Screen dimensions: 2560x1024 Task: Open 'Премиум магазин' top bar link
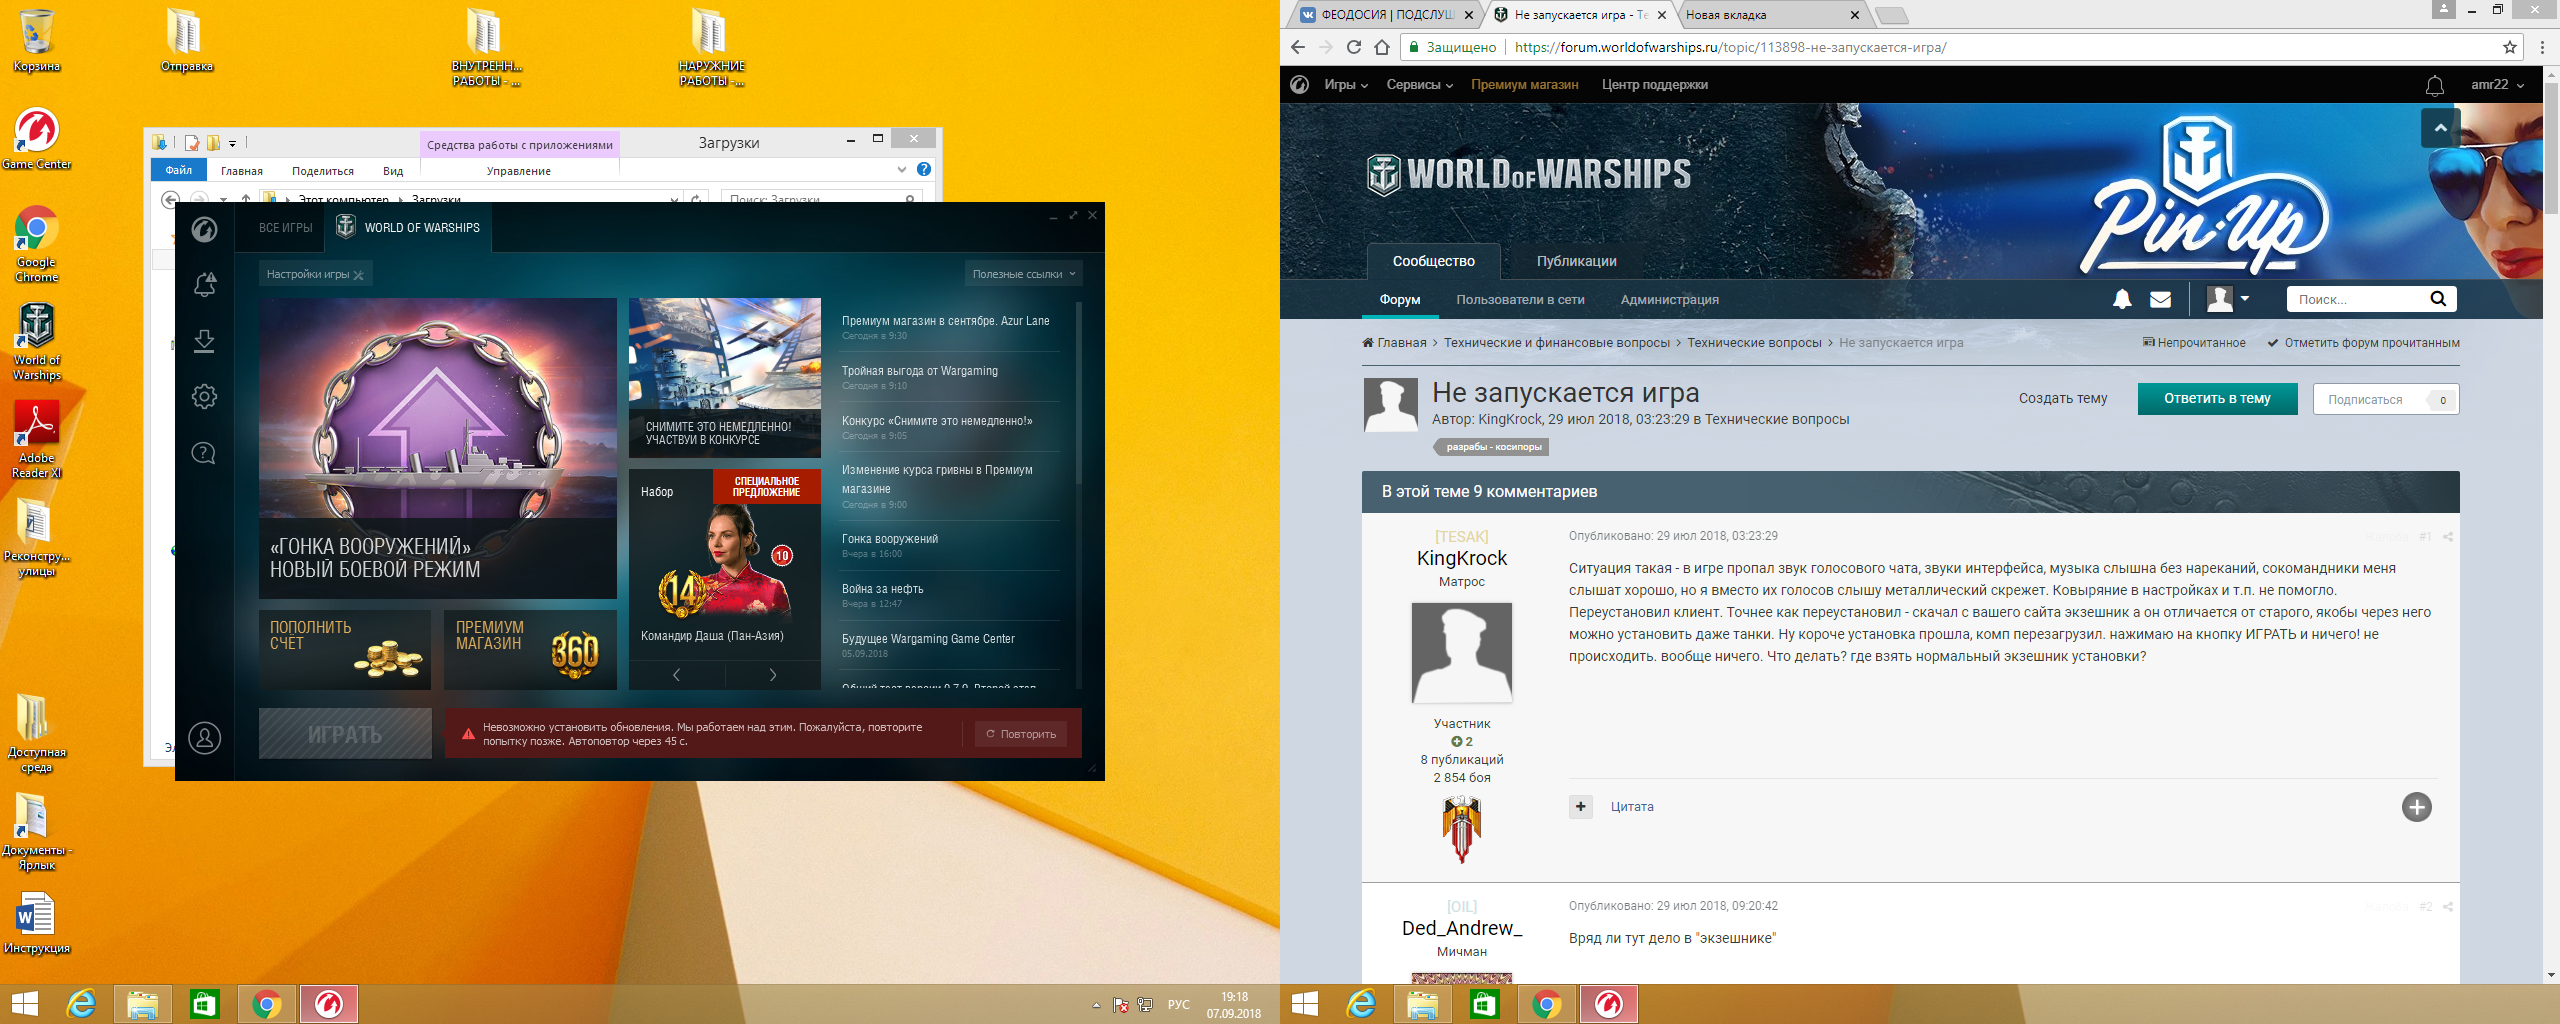1524,85
